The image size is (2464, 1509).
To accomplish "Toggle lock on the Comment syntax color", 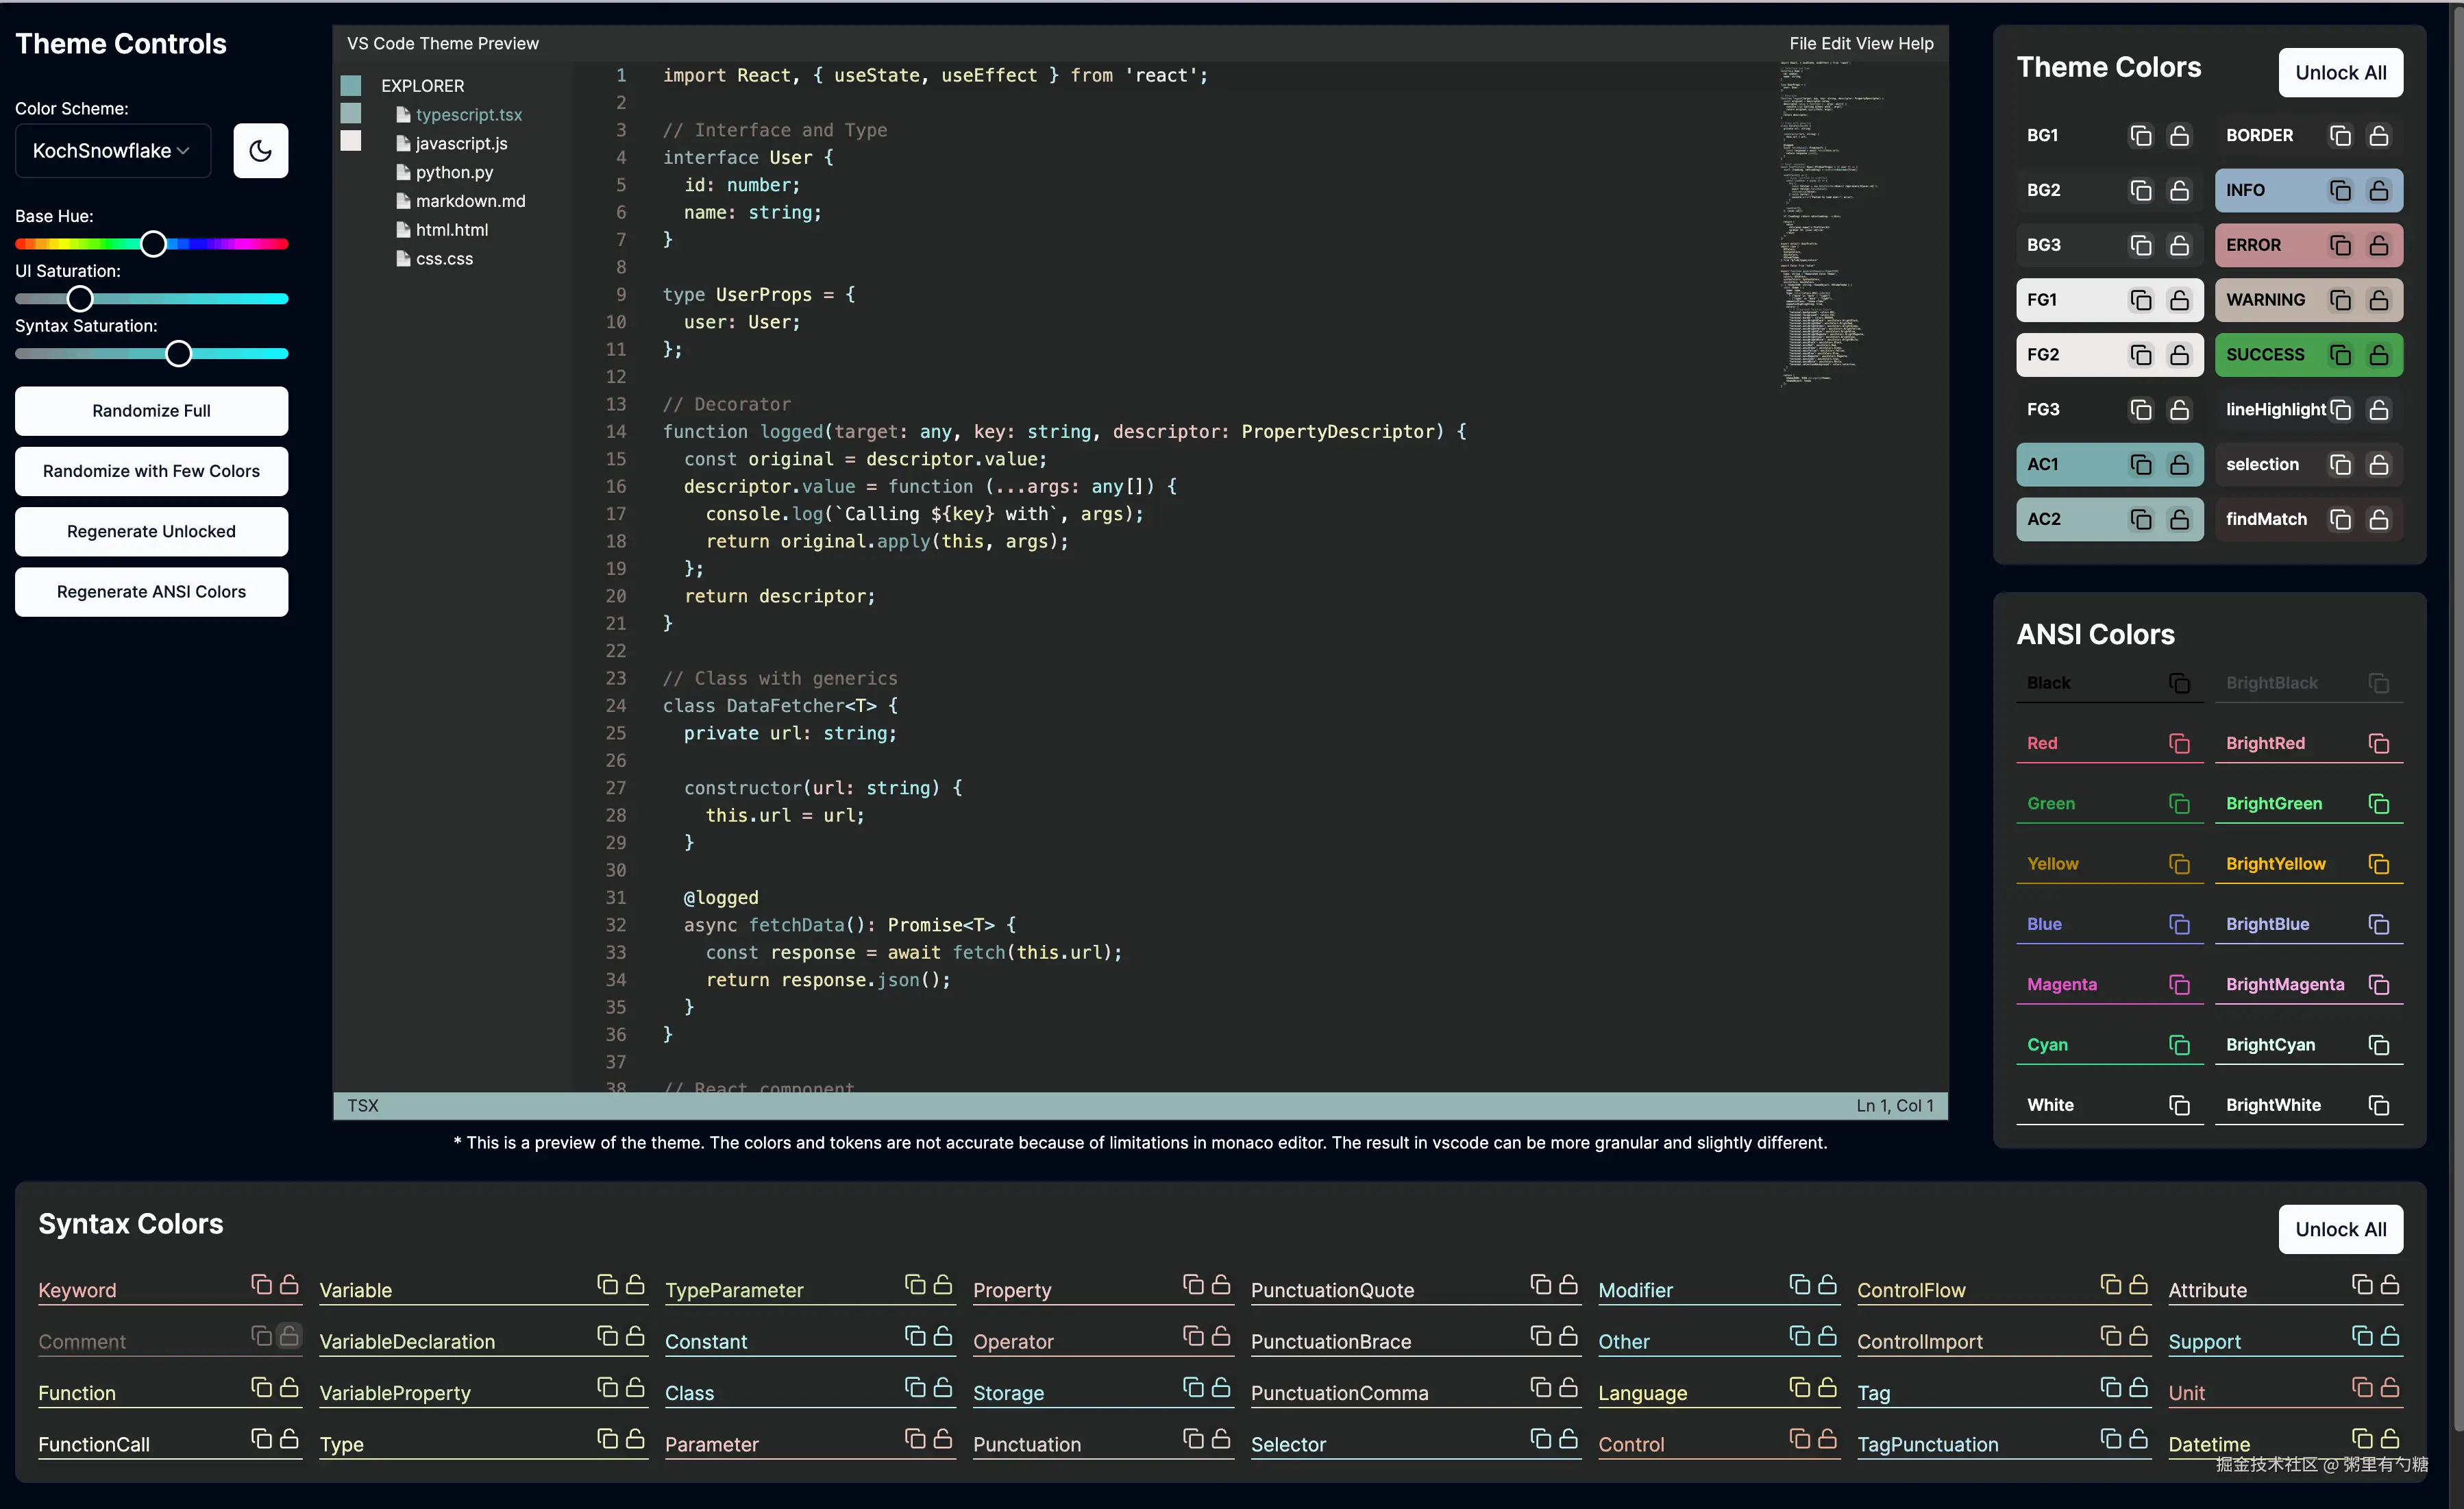I will [289, 1336].
